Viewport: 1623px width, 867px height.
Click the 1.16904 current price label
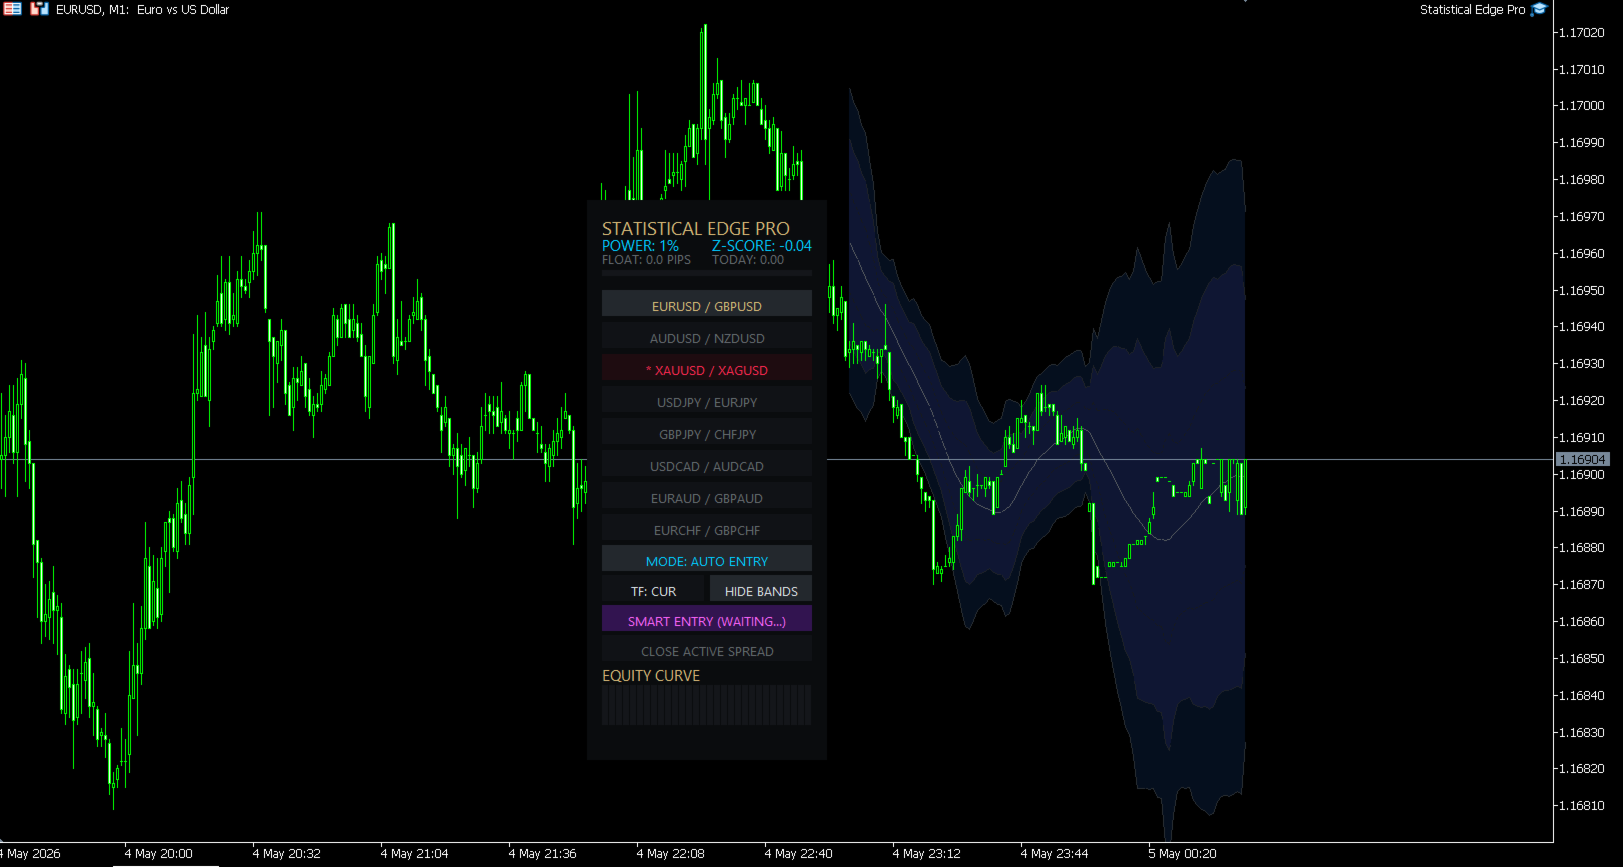coord(1582,459)
